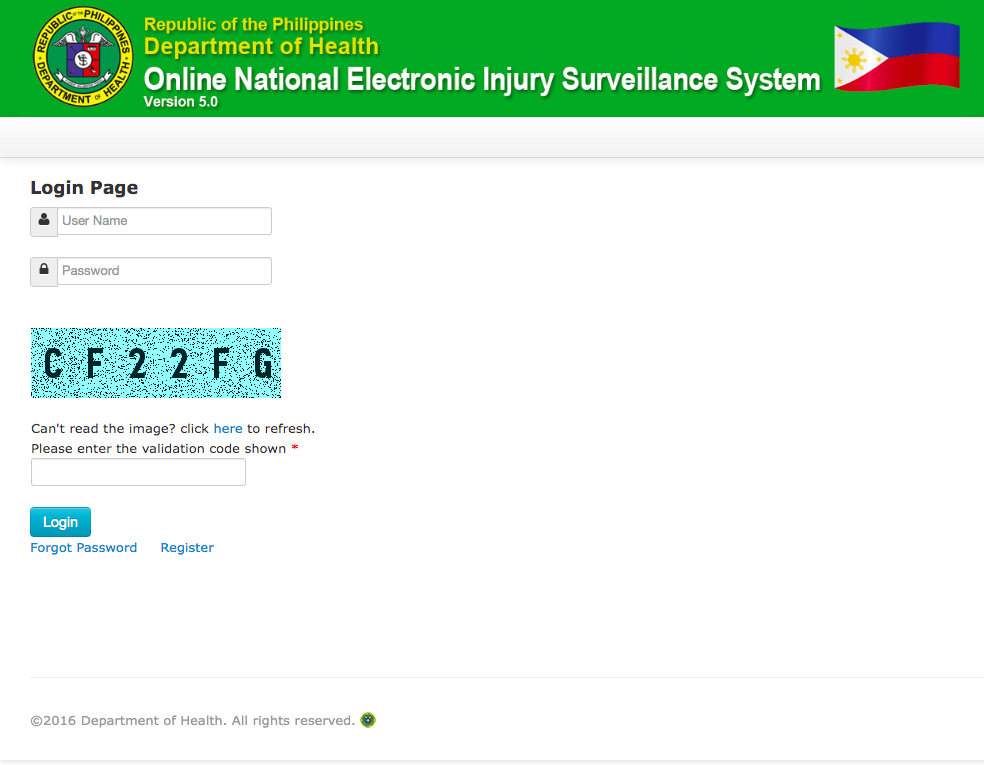
Task: Click the padlock icon beside Password
Action: tap(44, 272)
